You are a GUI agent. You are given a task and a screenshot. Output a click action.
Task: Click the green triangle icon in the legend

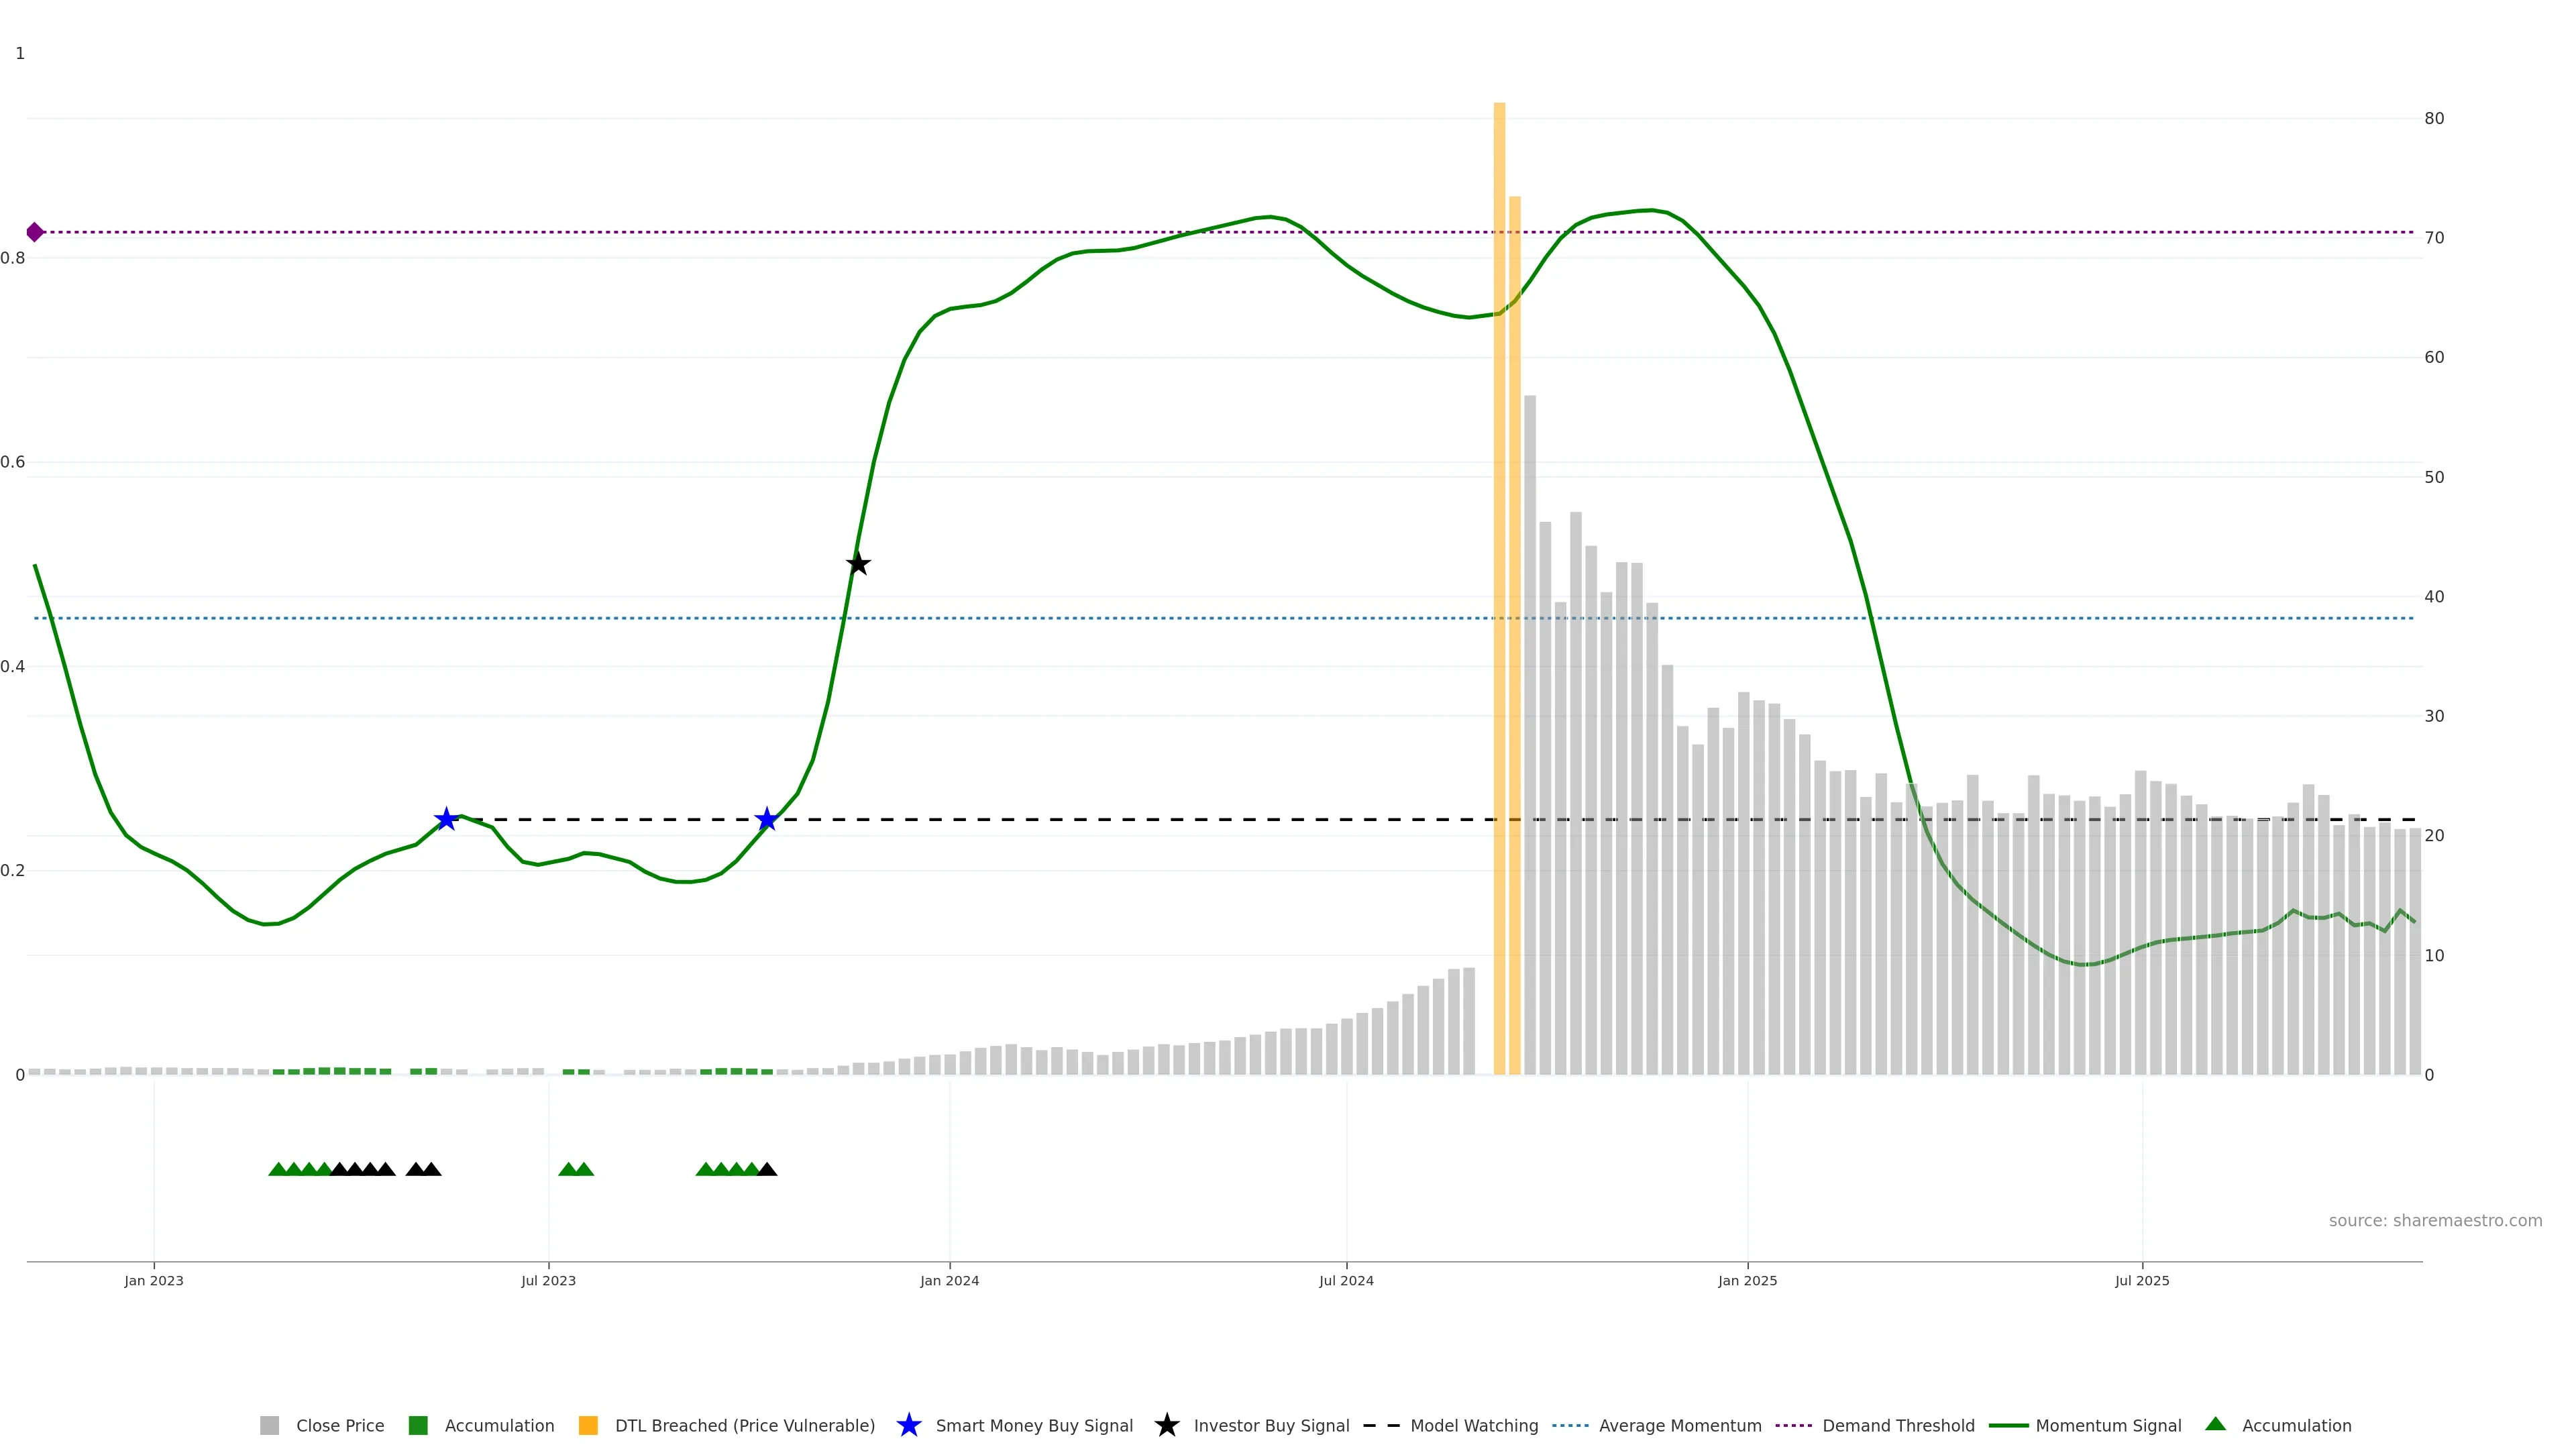[x=2216, y=1424]
